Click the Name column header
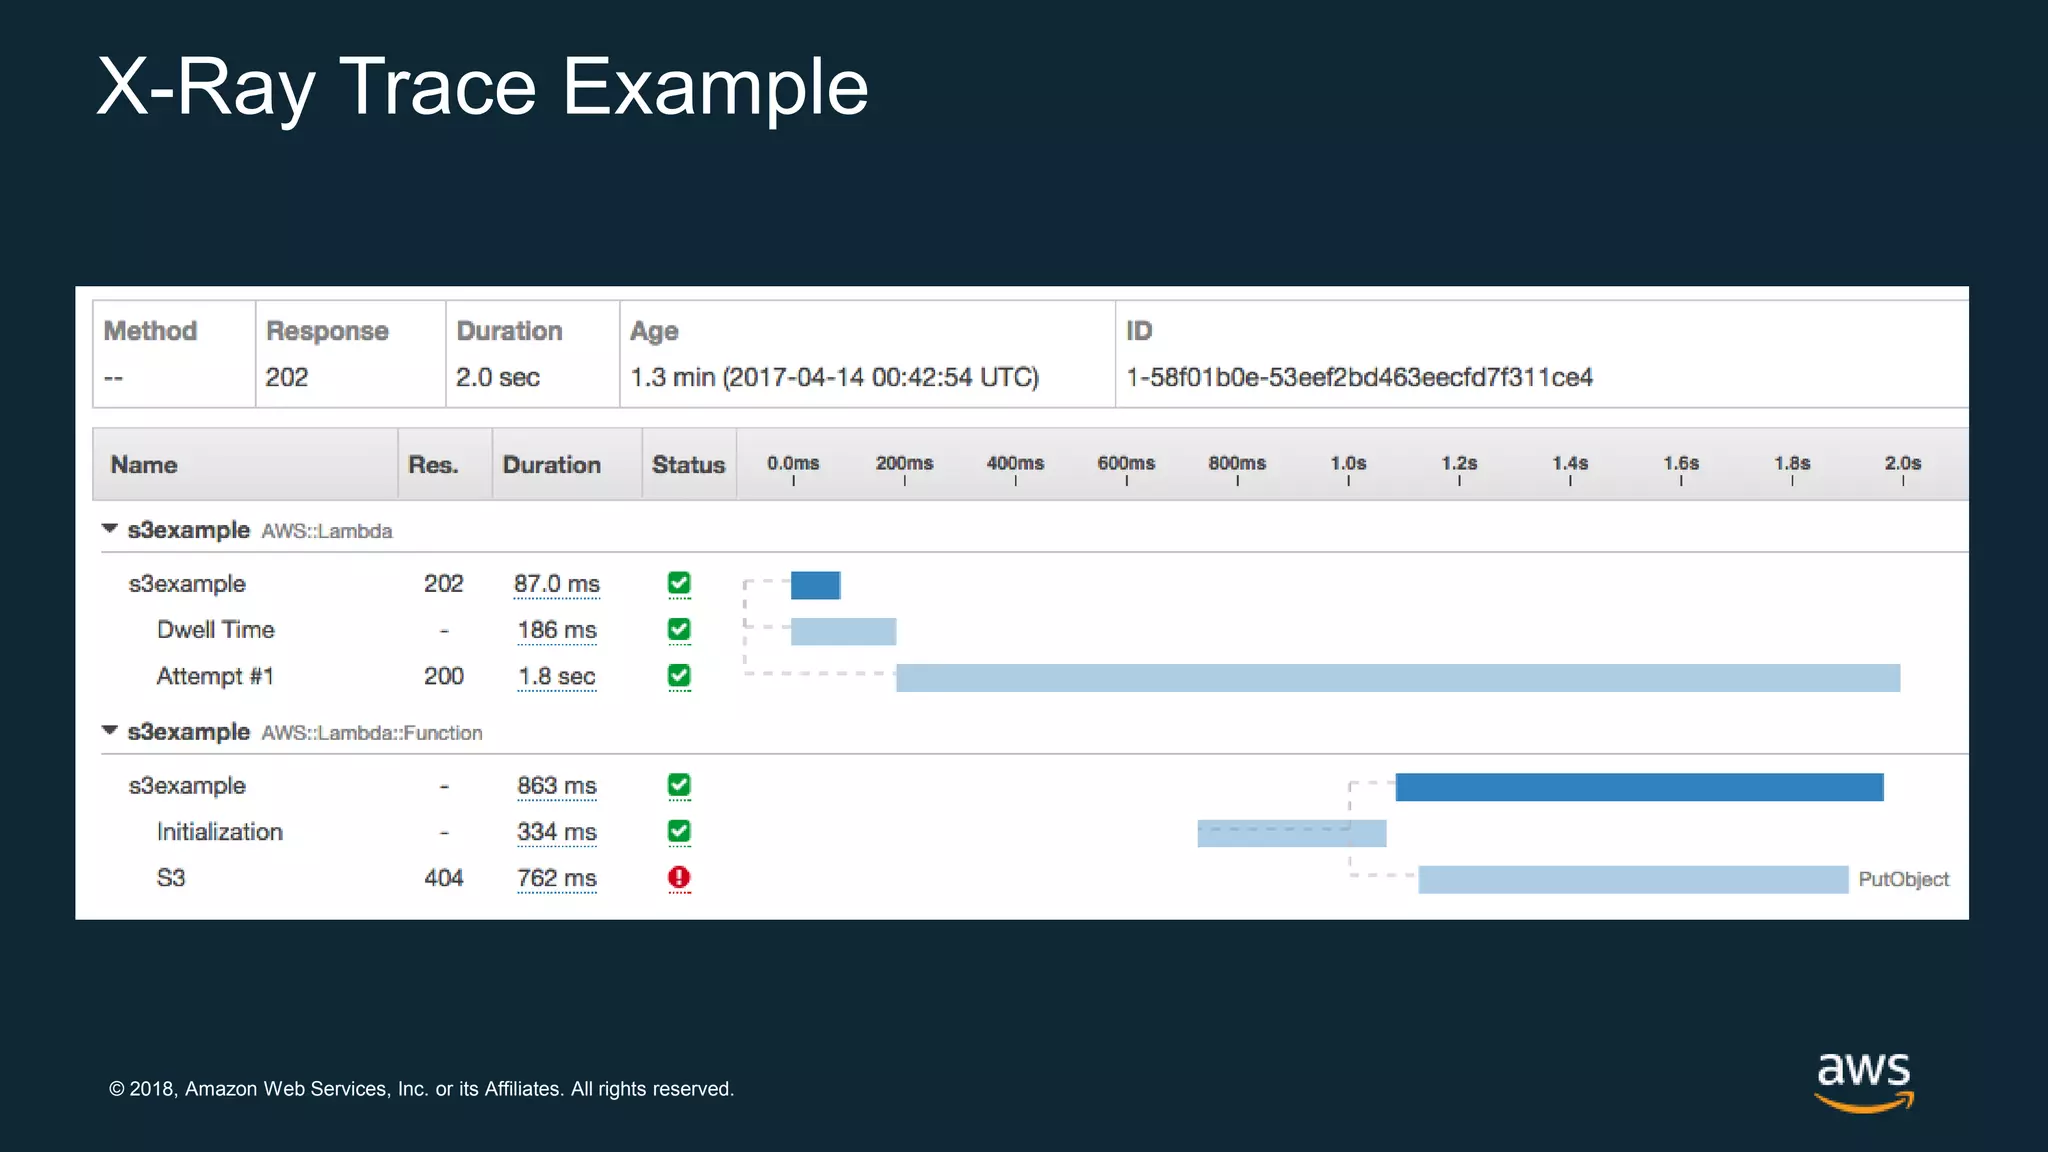 tap(144, 465)
